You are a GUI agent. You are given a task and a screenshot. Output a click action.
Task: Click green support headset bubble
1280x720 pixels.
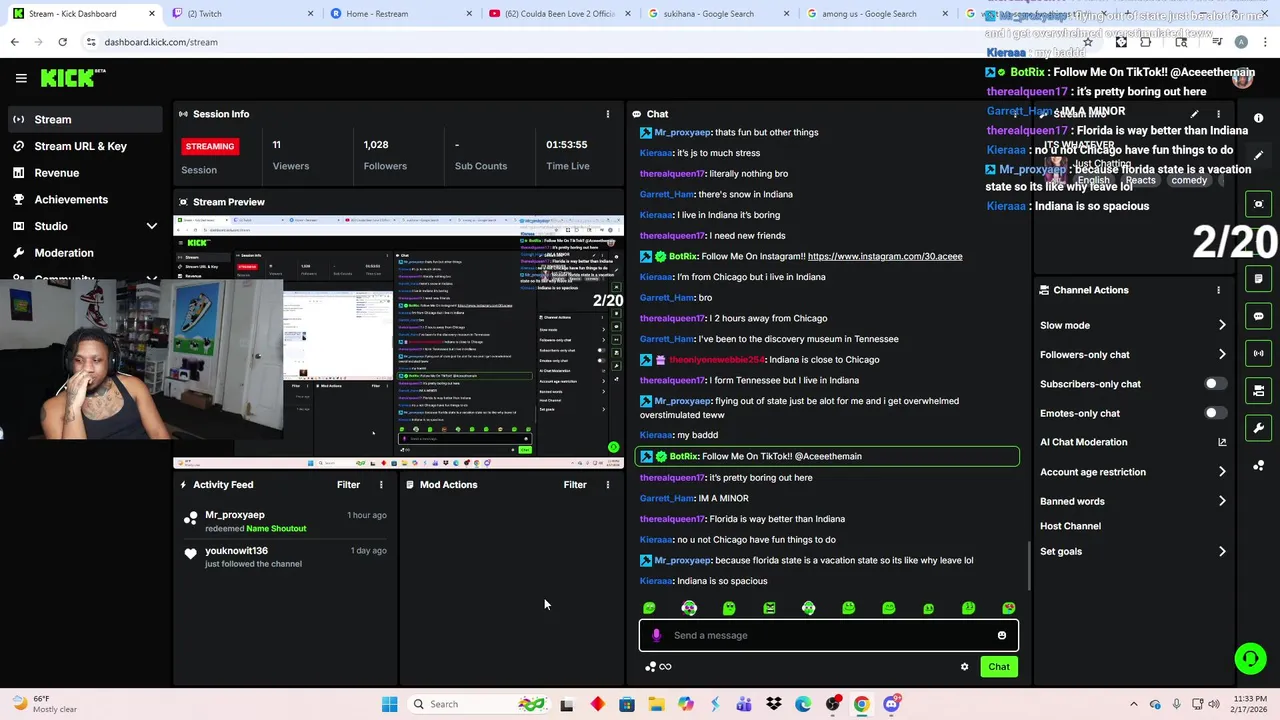1250,658
